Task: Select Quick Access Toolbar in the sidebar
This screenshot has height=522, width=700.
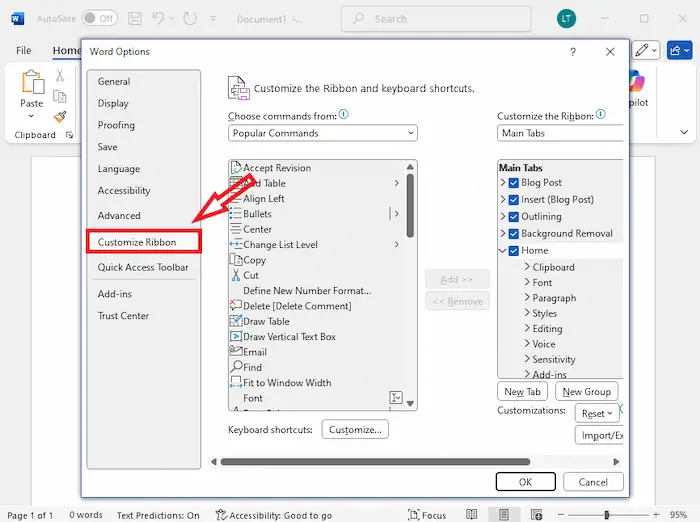Action: 143,267
